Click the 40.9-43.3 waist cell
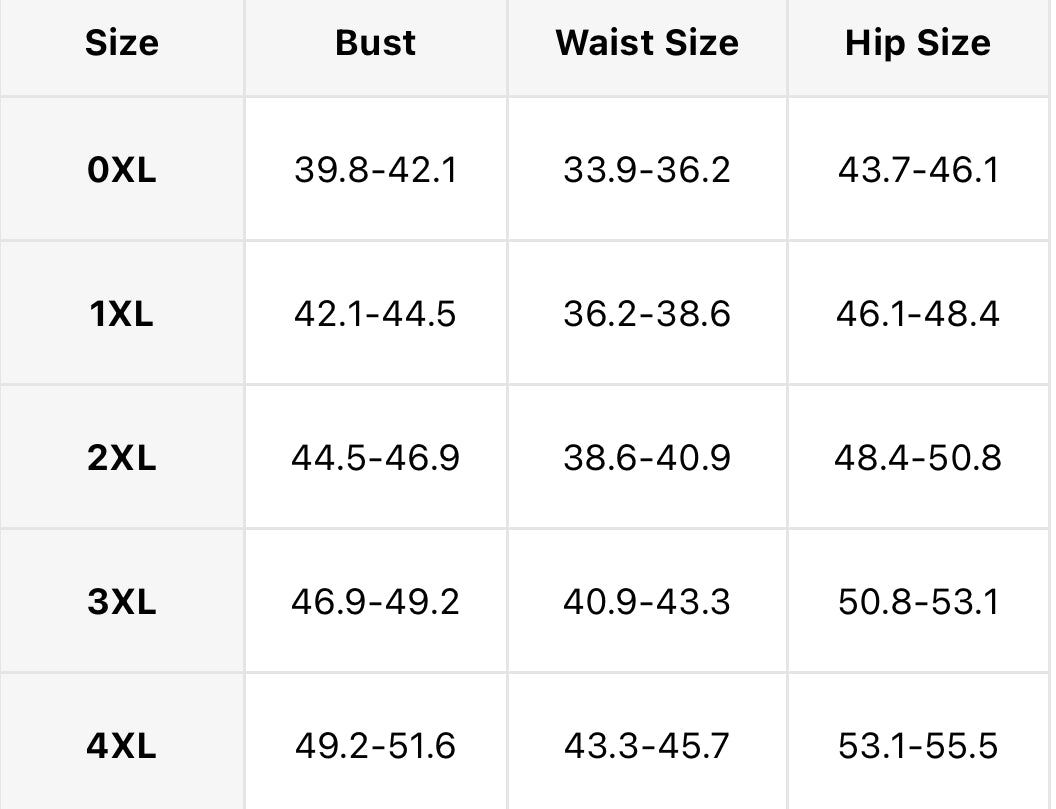This screenshot has height=809, width=1056. [x=647, y=602]
